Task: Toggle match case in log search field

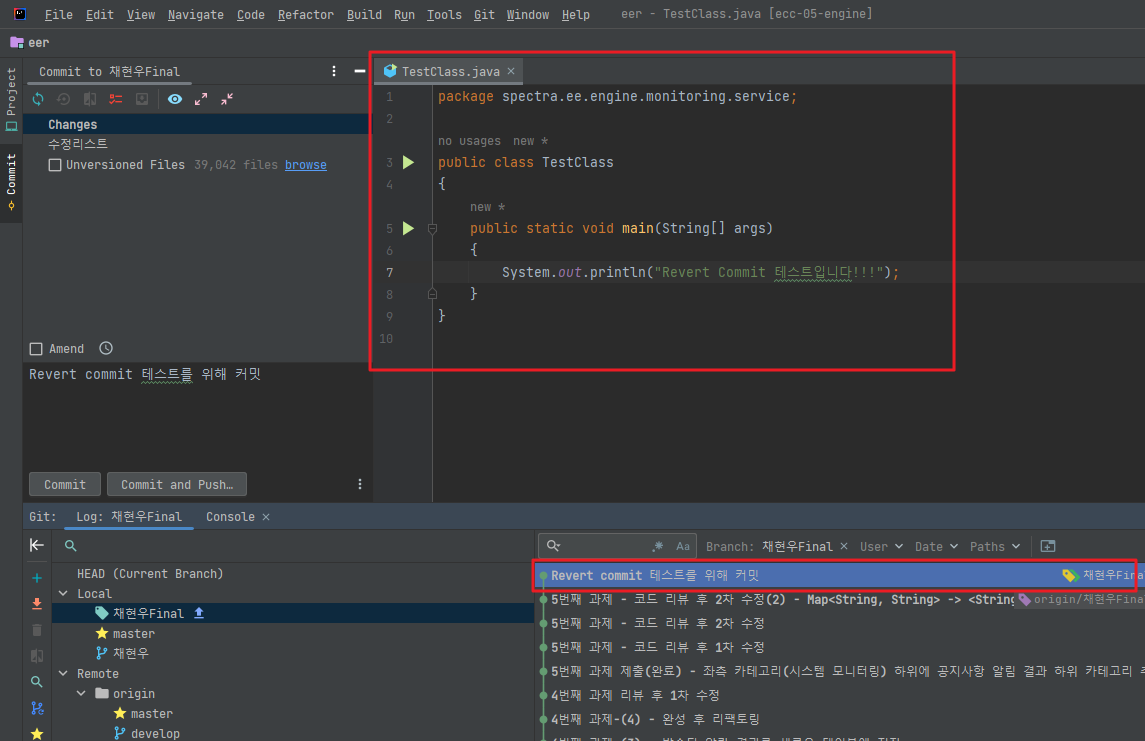Action: coord(684,545)
